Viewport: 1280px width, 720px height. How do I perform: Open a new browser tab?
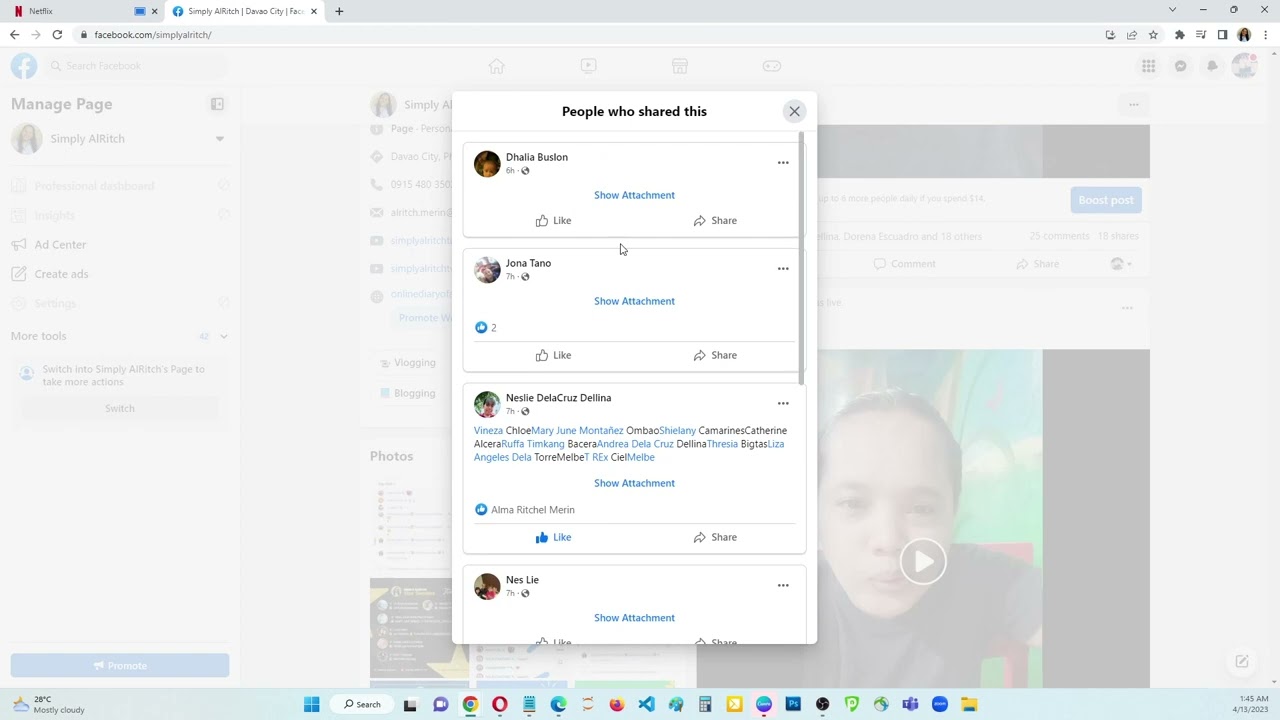click(339, 11)
